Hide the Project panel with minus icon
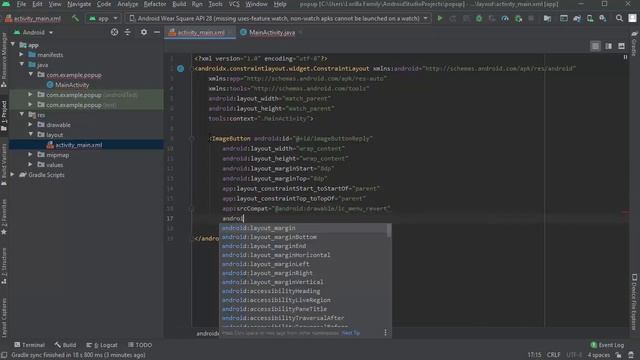Image resolution: width=640 pixels, height=360 pixels. pos(157,32)
